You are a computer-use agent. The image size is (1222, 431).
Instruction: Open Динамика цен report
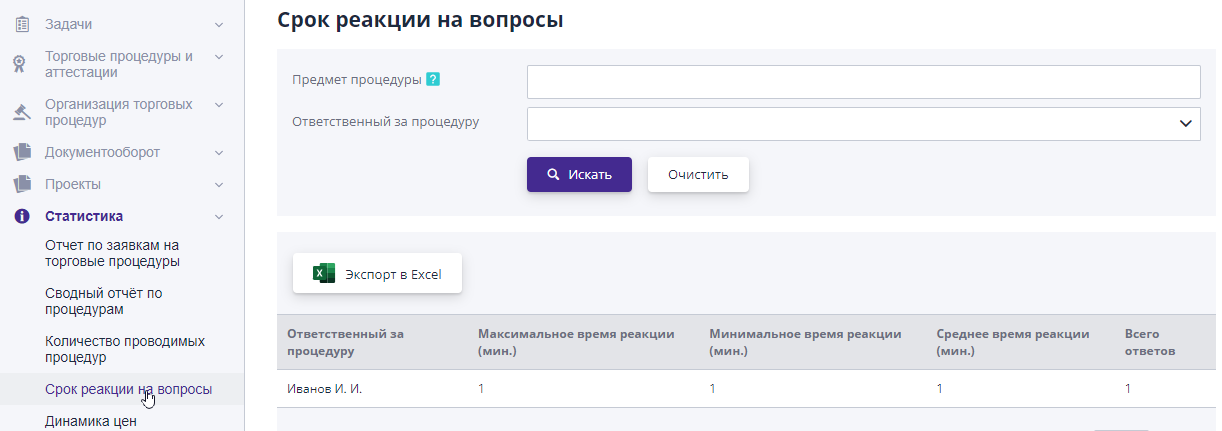pos(91,421)
